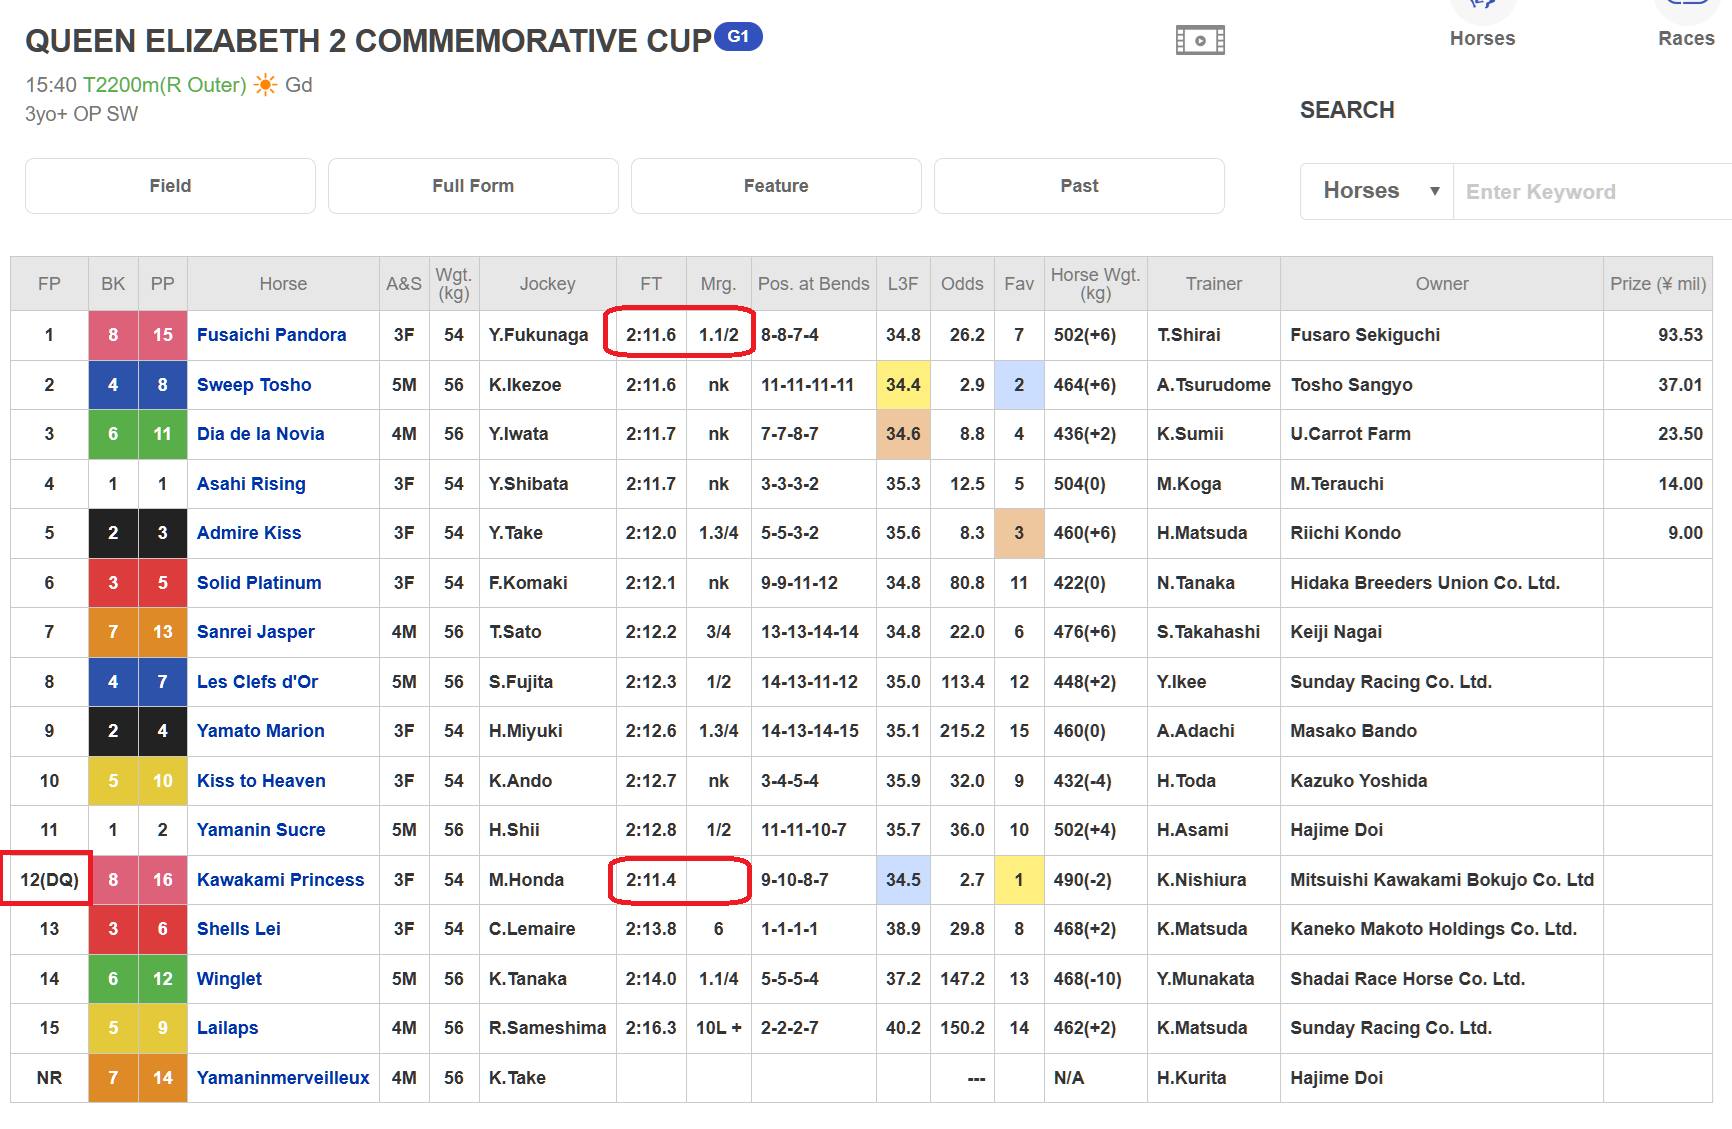Open Shells Lei horse link

pyautogui.click(x=238, y=929)
